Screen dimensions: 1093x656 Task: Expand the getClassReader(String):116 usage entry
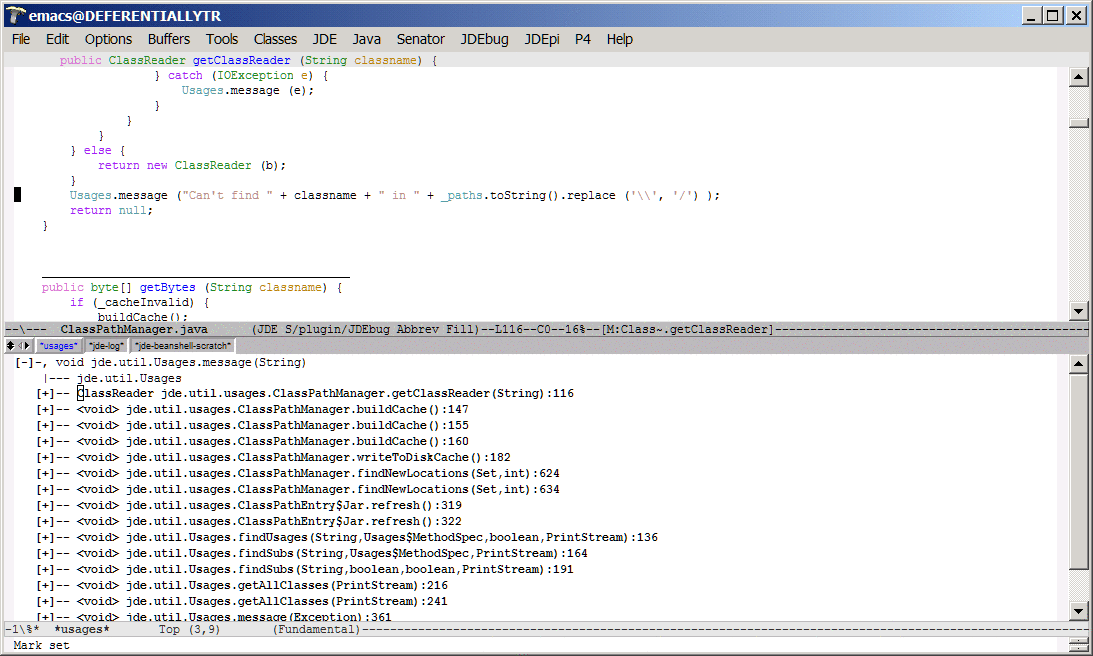(x=45, y=394)
